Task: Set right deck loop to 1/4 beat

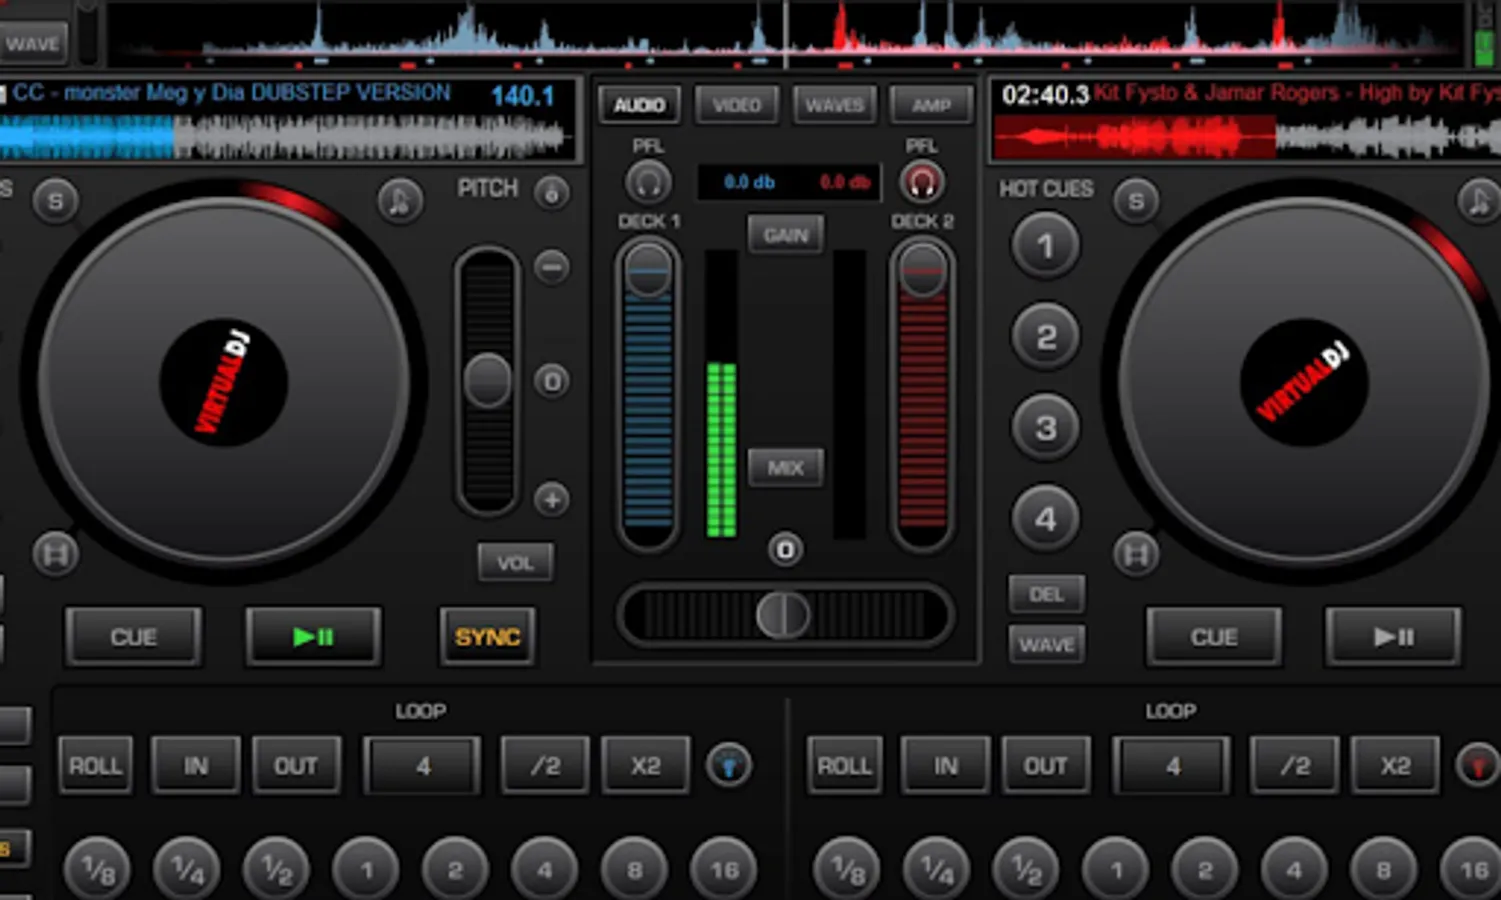Action: [x=937, y=870]
